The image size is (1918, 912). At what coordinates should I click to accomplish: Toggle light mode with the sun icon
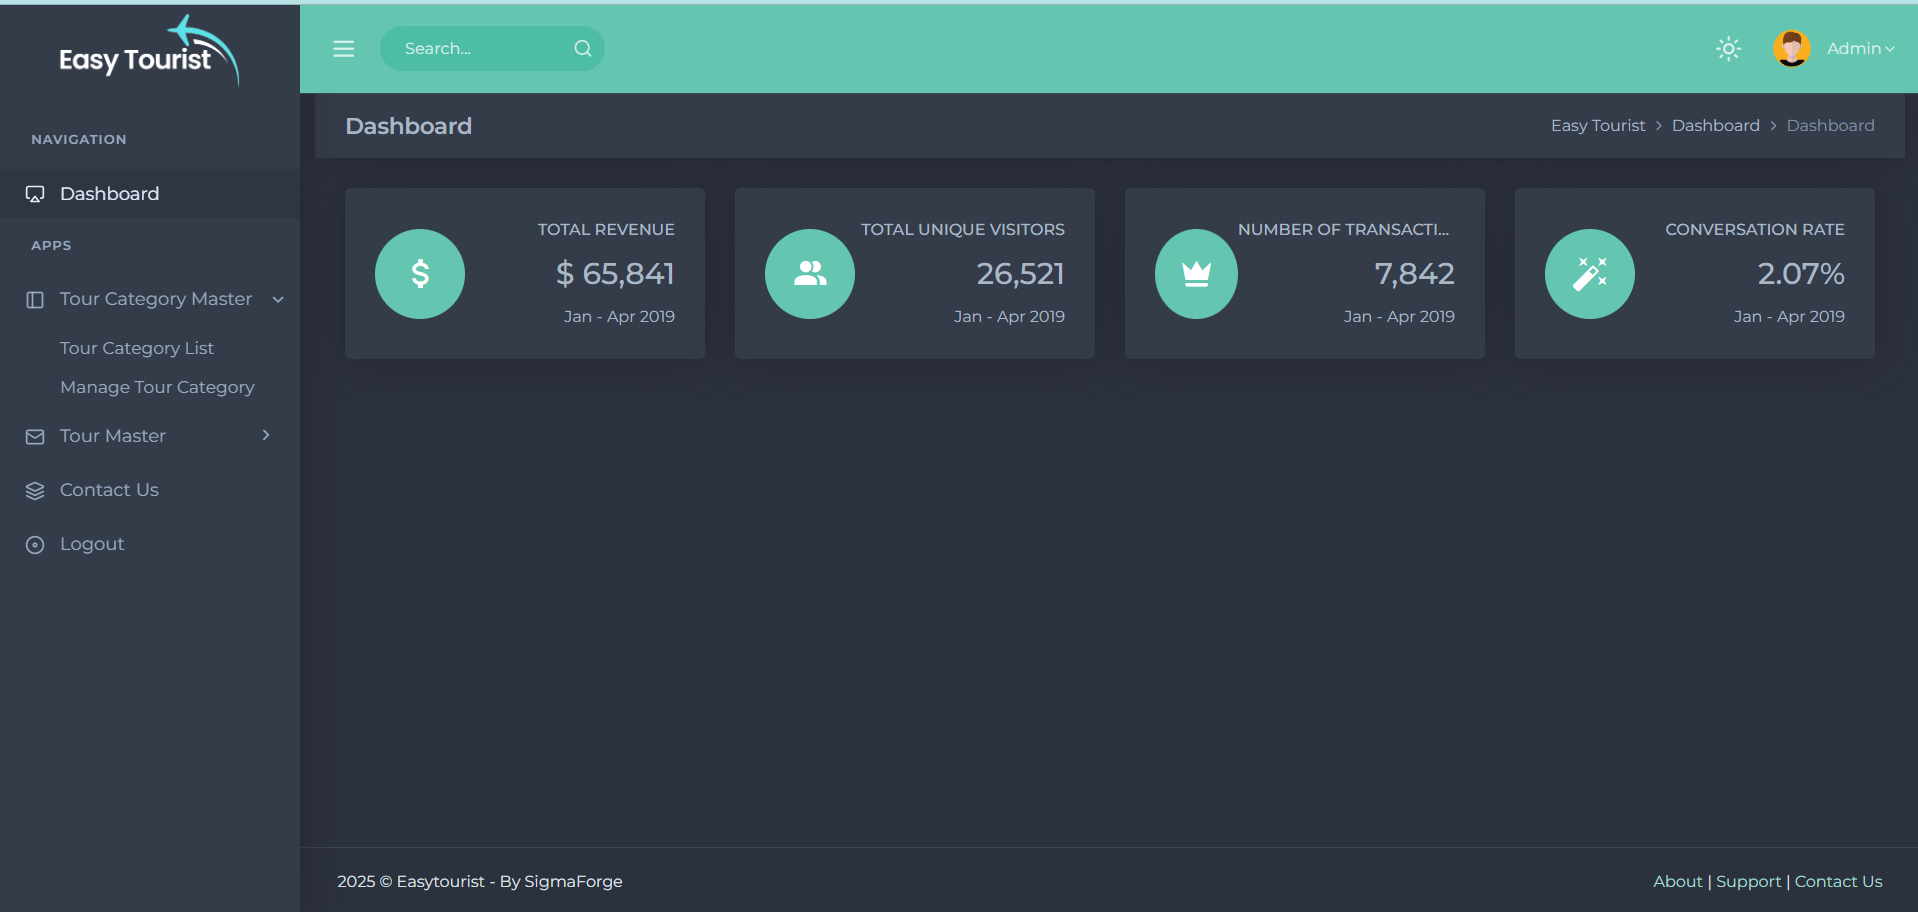click(1728, 48)
